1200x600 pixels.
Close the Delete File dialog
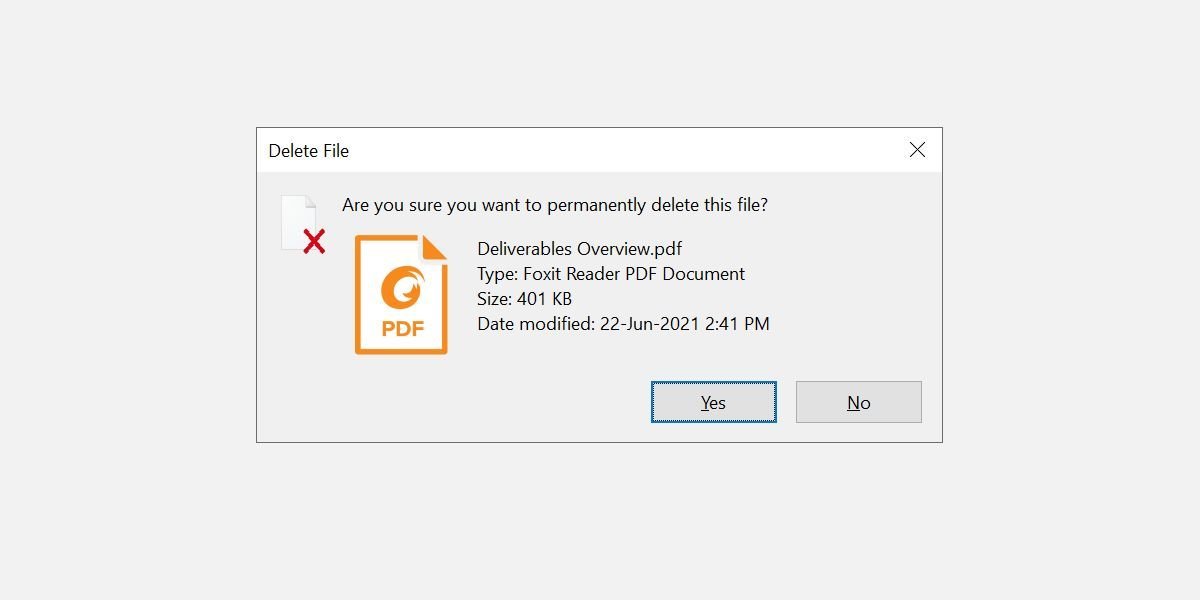pyautogui.click(x=917, y=150)
